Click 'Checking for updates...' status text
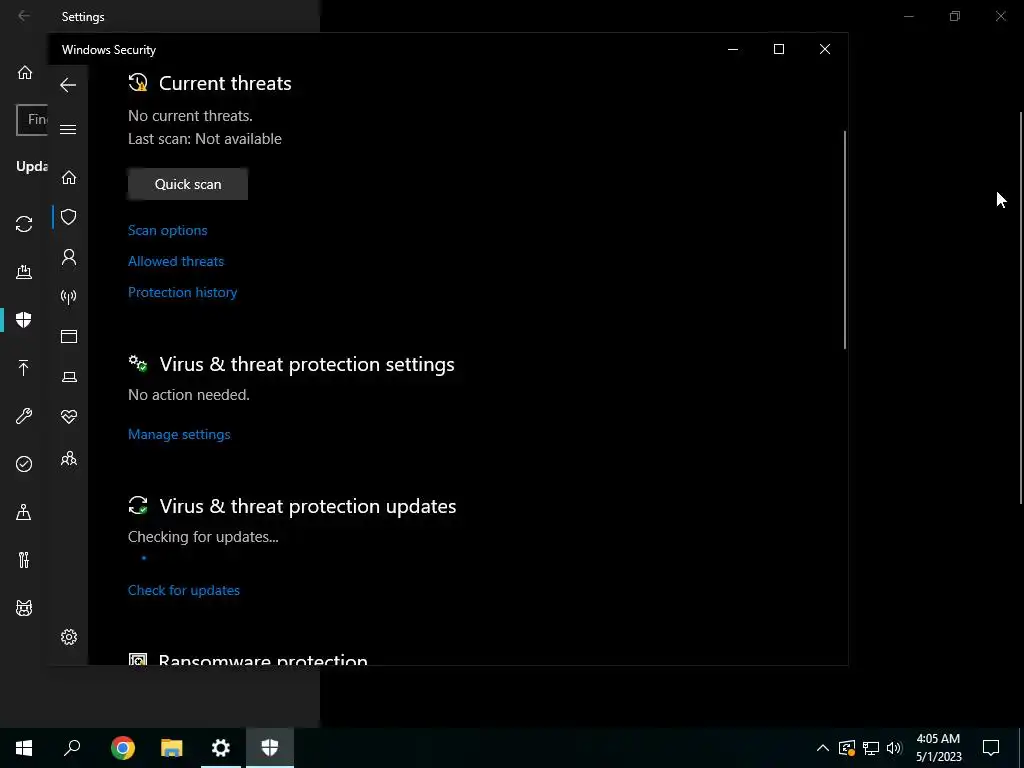 coord(203,537)
